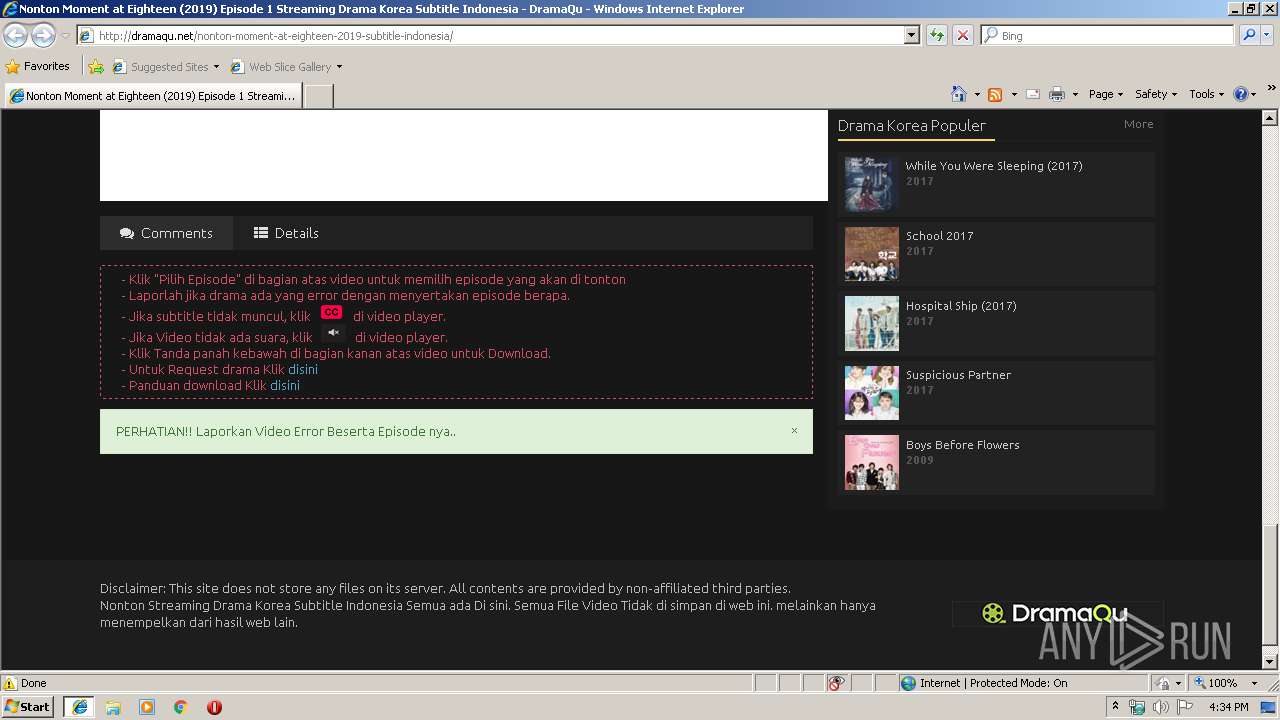1280x720 pixels.
Task: Open Windows Explorer folder on taskbar
Action: [113, 707]
